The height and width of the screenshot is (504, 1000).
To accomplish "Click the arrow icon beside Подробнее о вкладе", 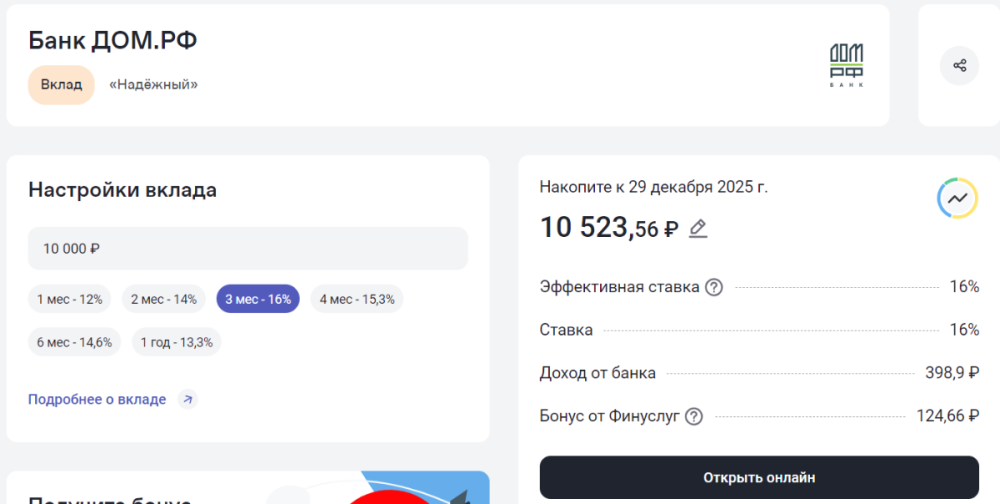I will click(188, 400).
